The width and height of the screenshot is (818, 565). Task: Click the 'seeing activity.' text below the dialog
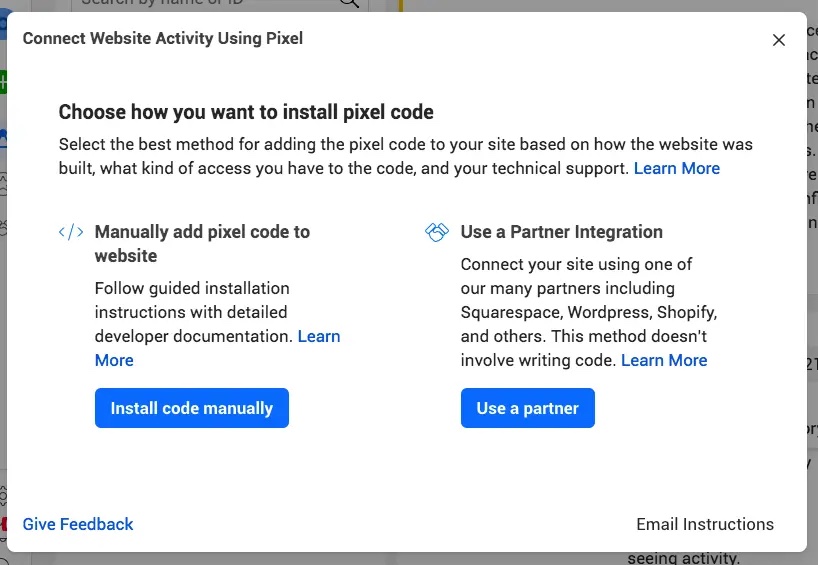(684, 558)
